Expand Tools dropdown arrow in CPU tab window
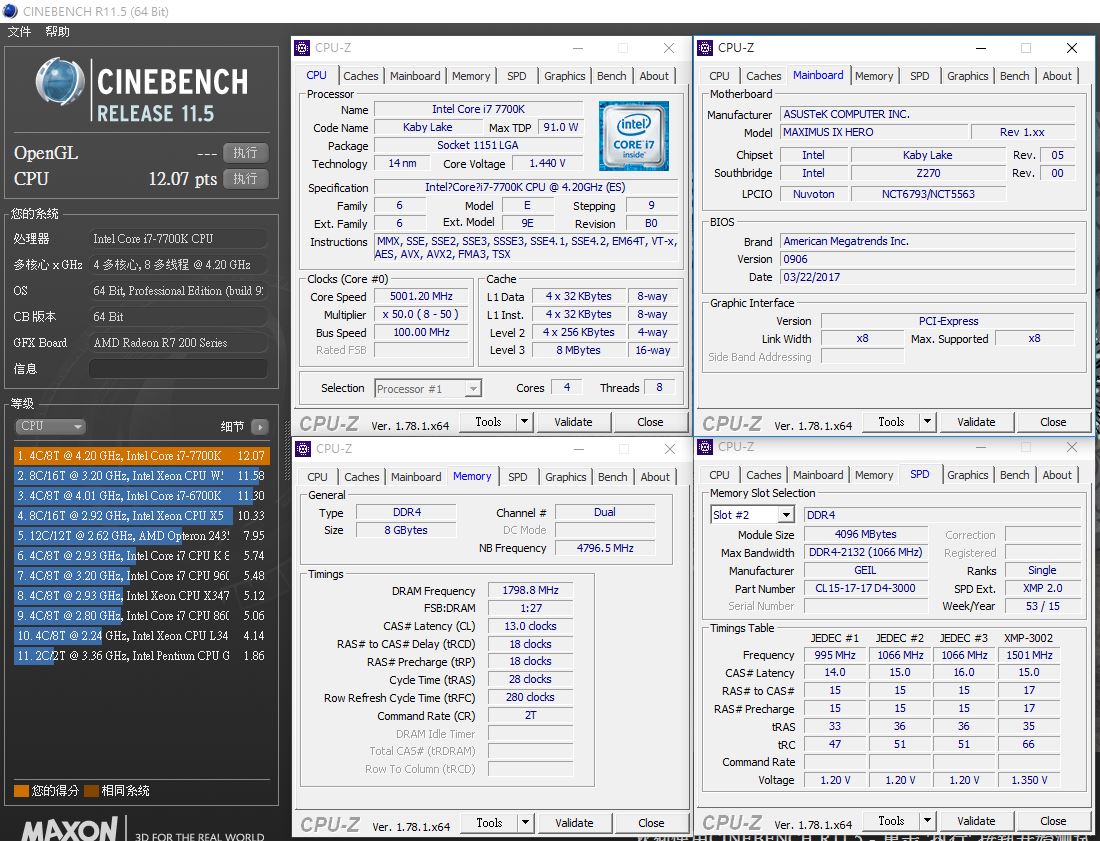The height and width of the screenshot is (841, 1100). pos(524,422)
